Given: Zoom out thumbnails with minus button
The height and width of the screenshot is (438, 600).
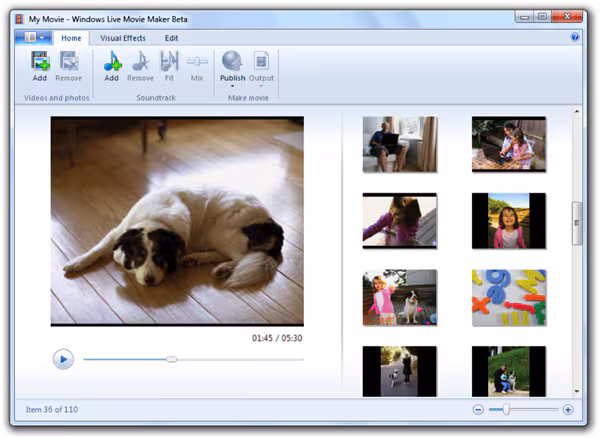Looking at the screenshot, I should click(478, 410).
